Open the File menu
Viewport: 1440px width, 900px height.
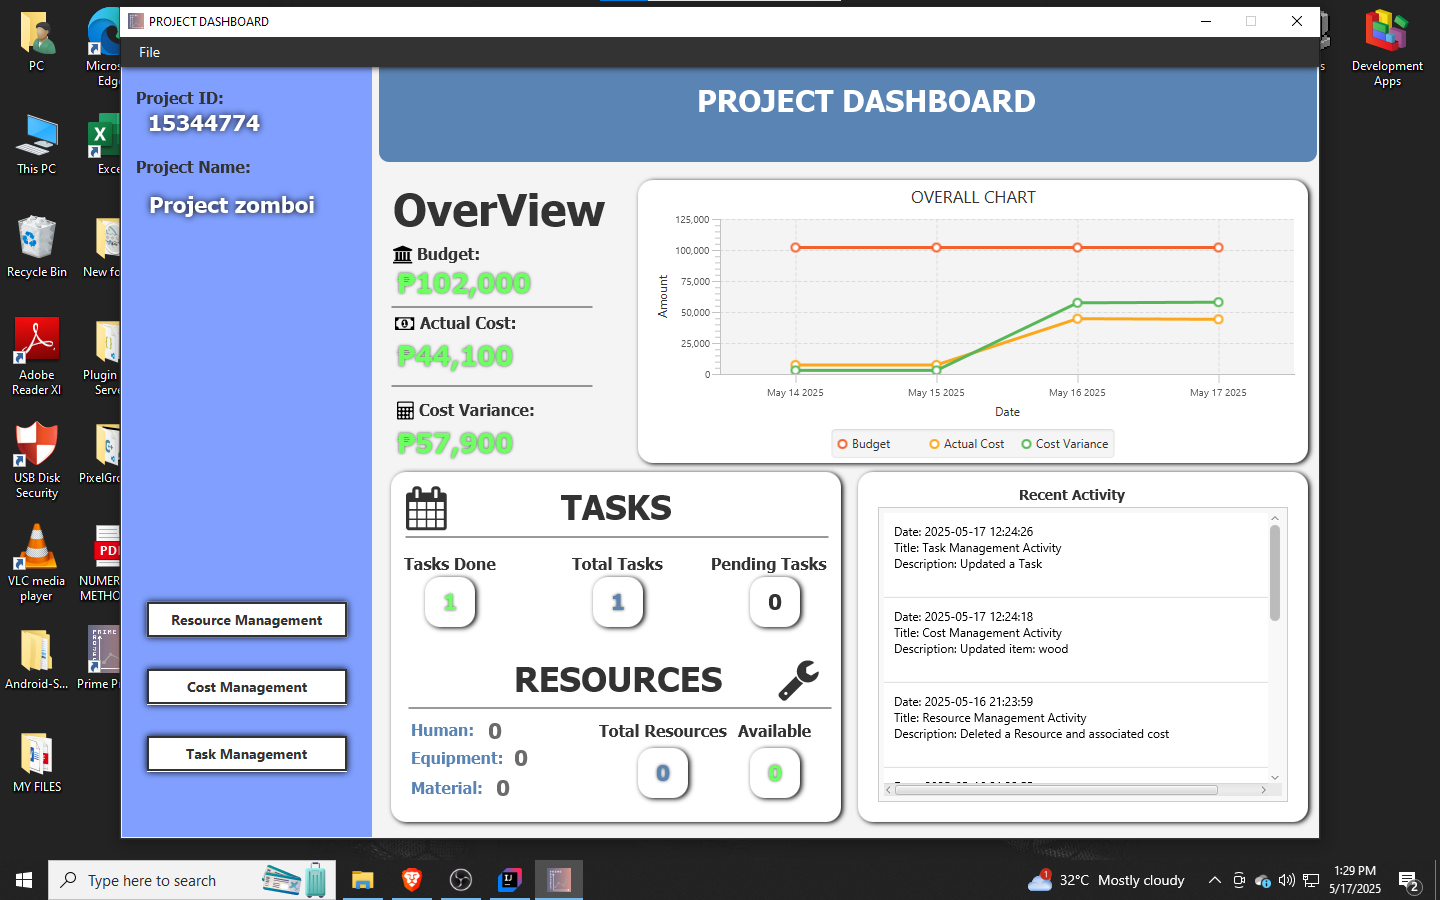tap(149, 53)
